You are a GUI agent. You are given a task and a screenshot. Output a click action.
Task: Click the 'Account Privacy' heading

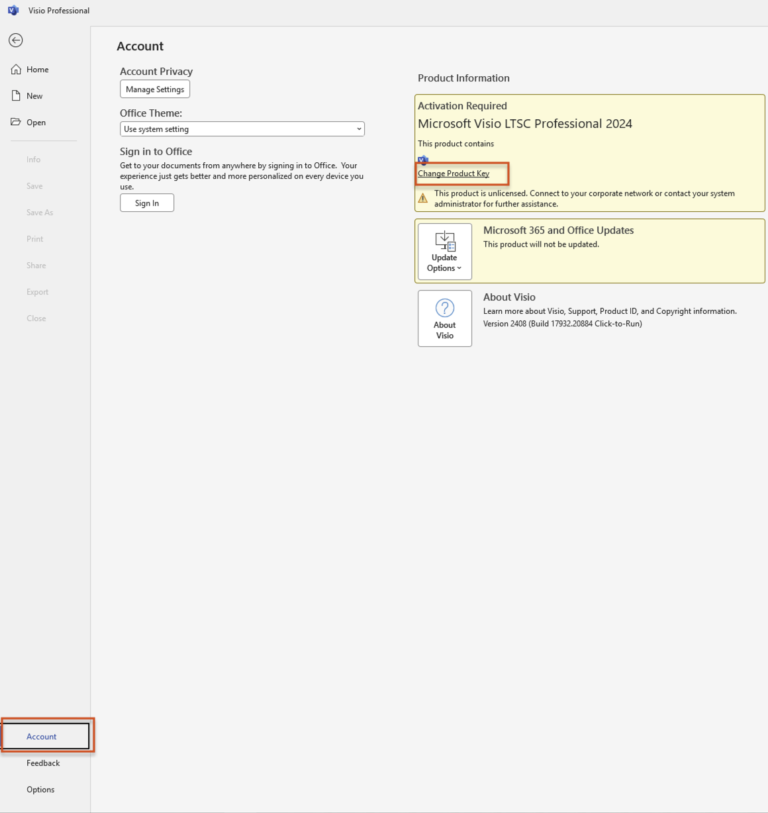(156, 72)
